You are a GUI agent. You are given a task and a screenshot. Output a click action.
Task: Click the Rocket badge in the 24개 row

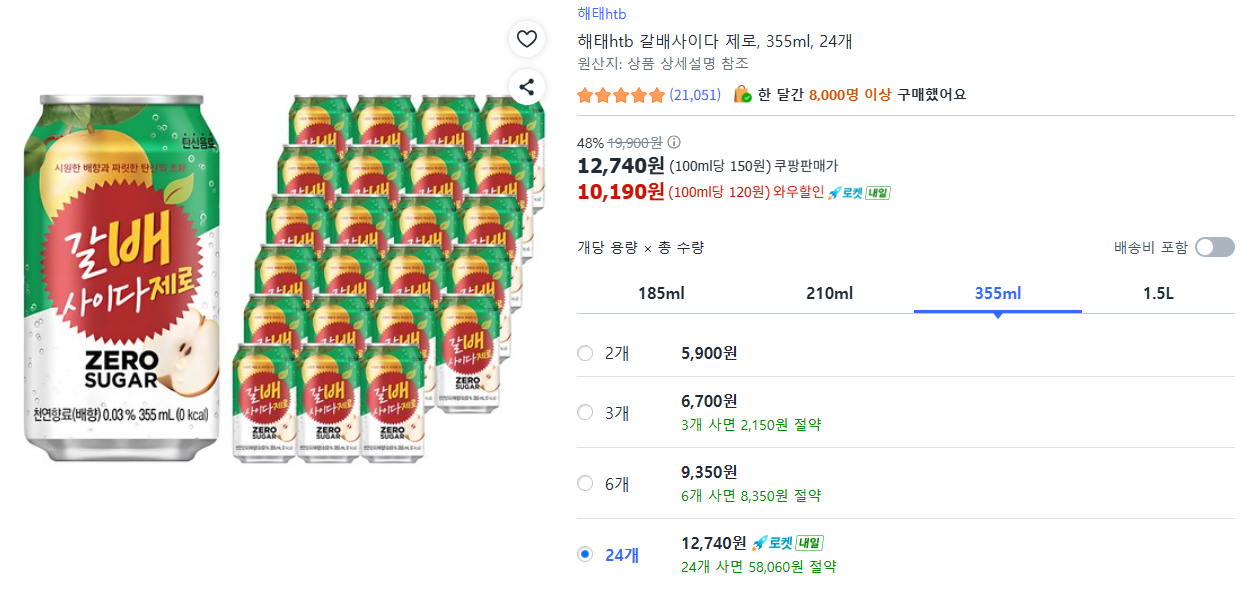point(787,543)
